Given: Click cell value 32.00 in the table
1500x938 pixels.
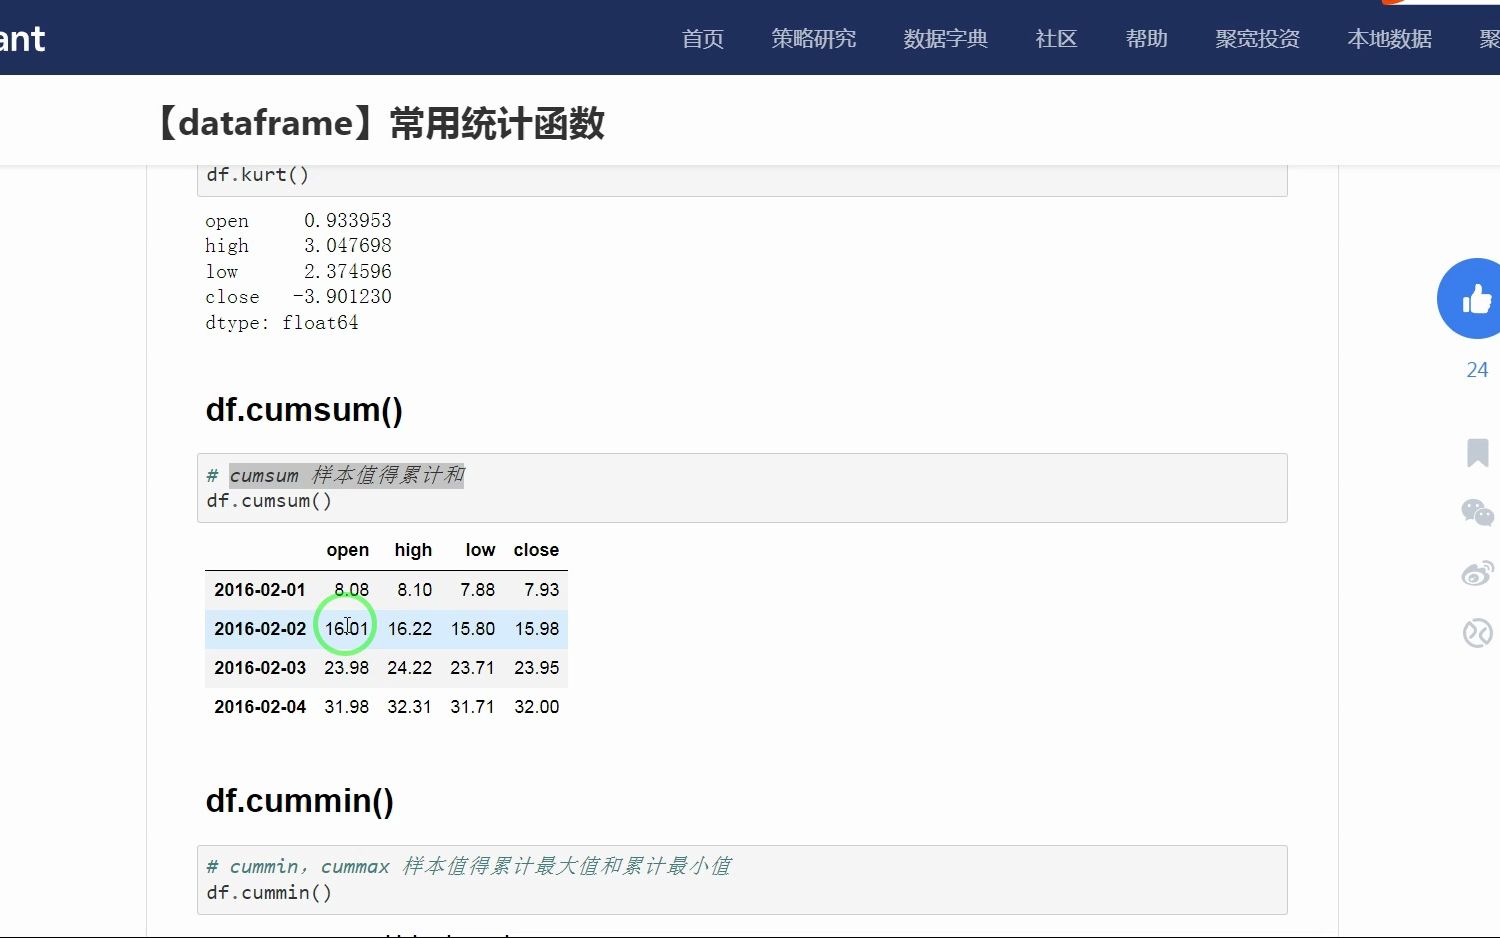Looking at the screenshot, I should click(x=537, y=707).
